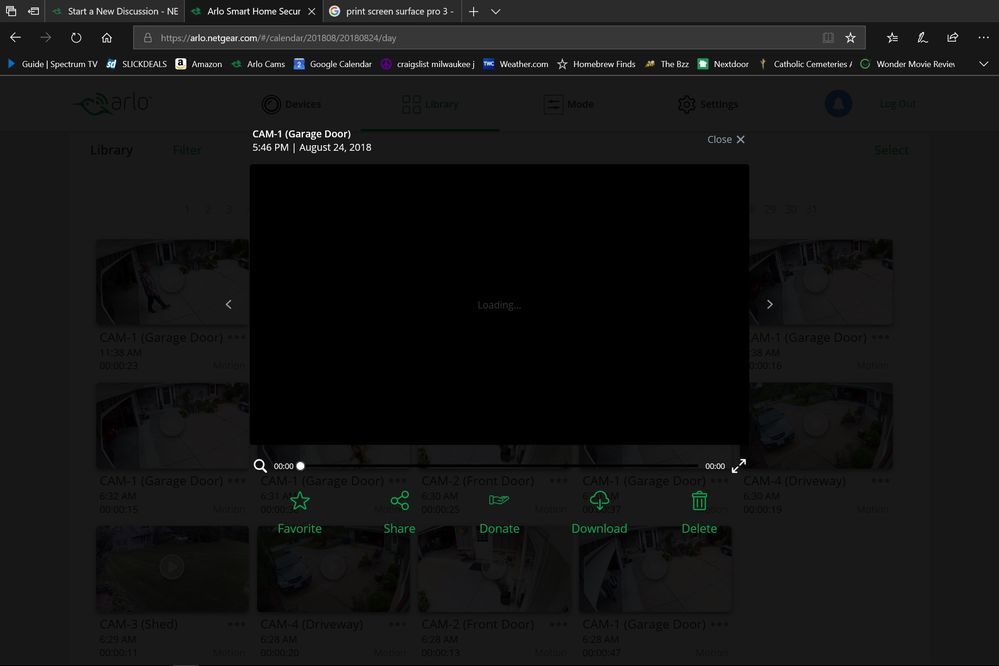
Task: Open the Nextdoor bookmark
Action: point(723,64)
